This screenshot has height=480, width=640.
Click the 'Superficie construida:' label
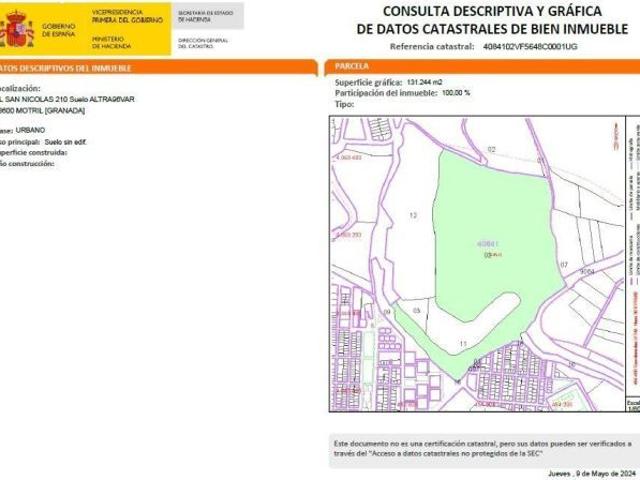point(33,153)
